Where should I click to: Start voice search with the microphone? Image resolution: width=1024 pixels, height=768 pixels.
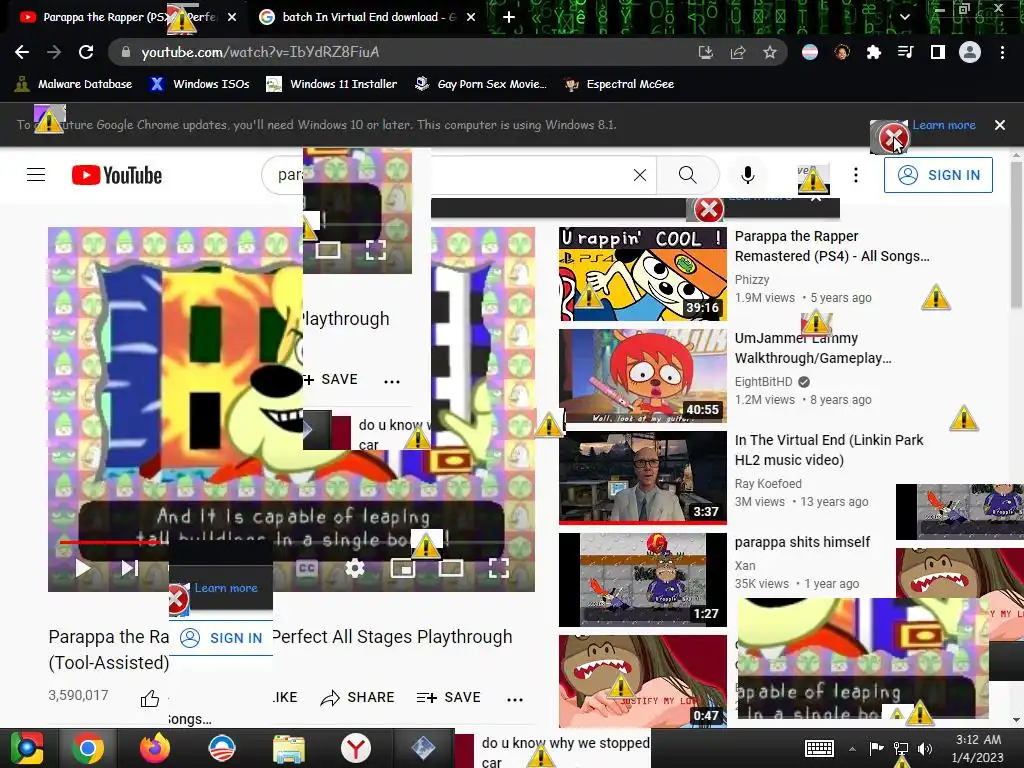748,175
